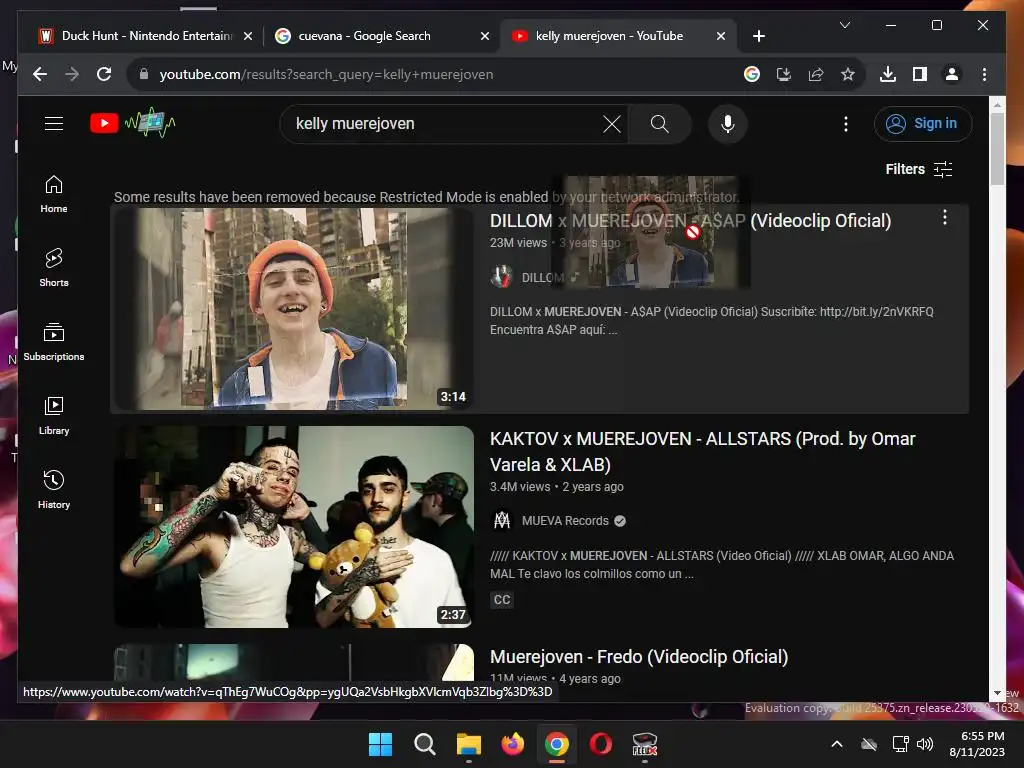Image resolution: width=1024 pixels, height=768 pixels.
Task: Click the page vertical scrollbar thumb
Action: point(997,150)
